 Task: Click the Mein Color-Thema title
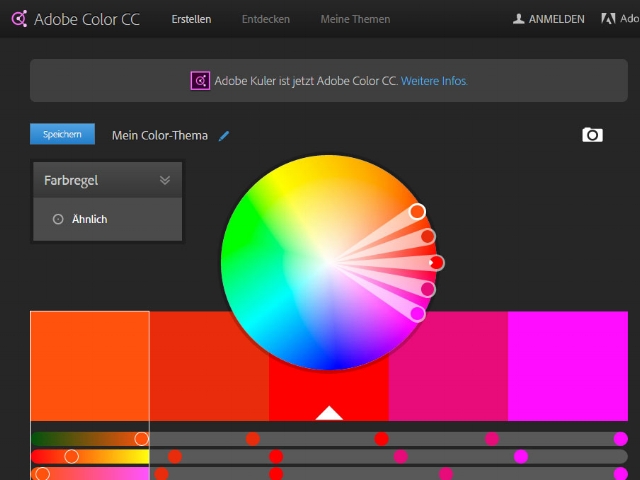pyautogui.click(x=160, y=136)
